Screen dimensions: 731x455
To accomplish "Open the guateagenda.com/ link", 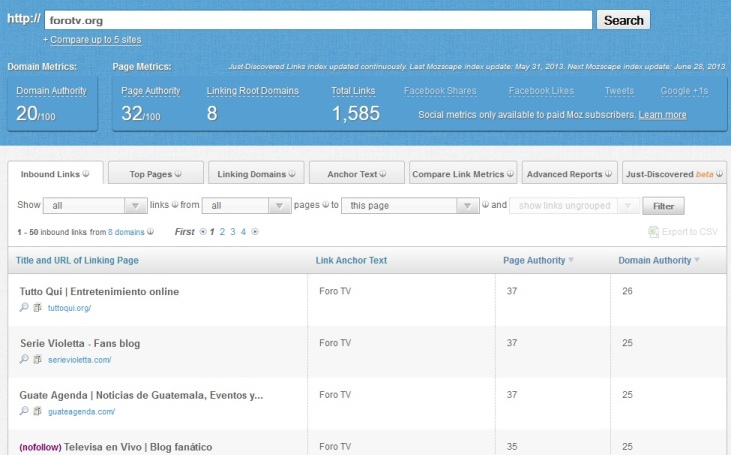I will tap(81, 411).
